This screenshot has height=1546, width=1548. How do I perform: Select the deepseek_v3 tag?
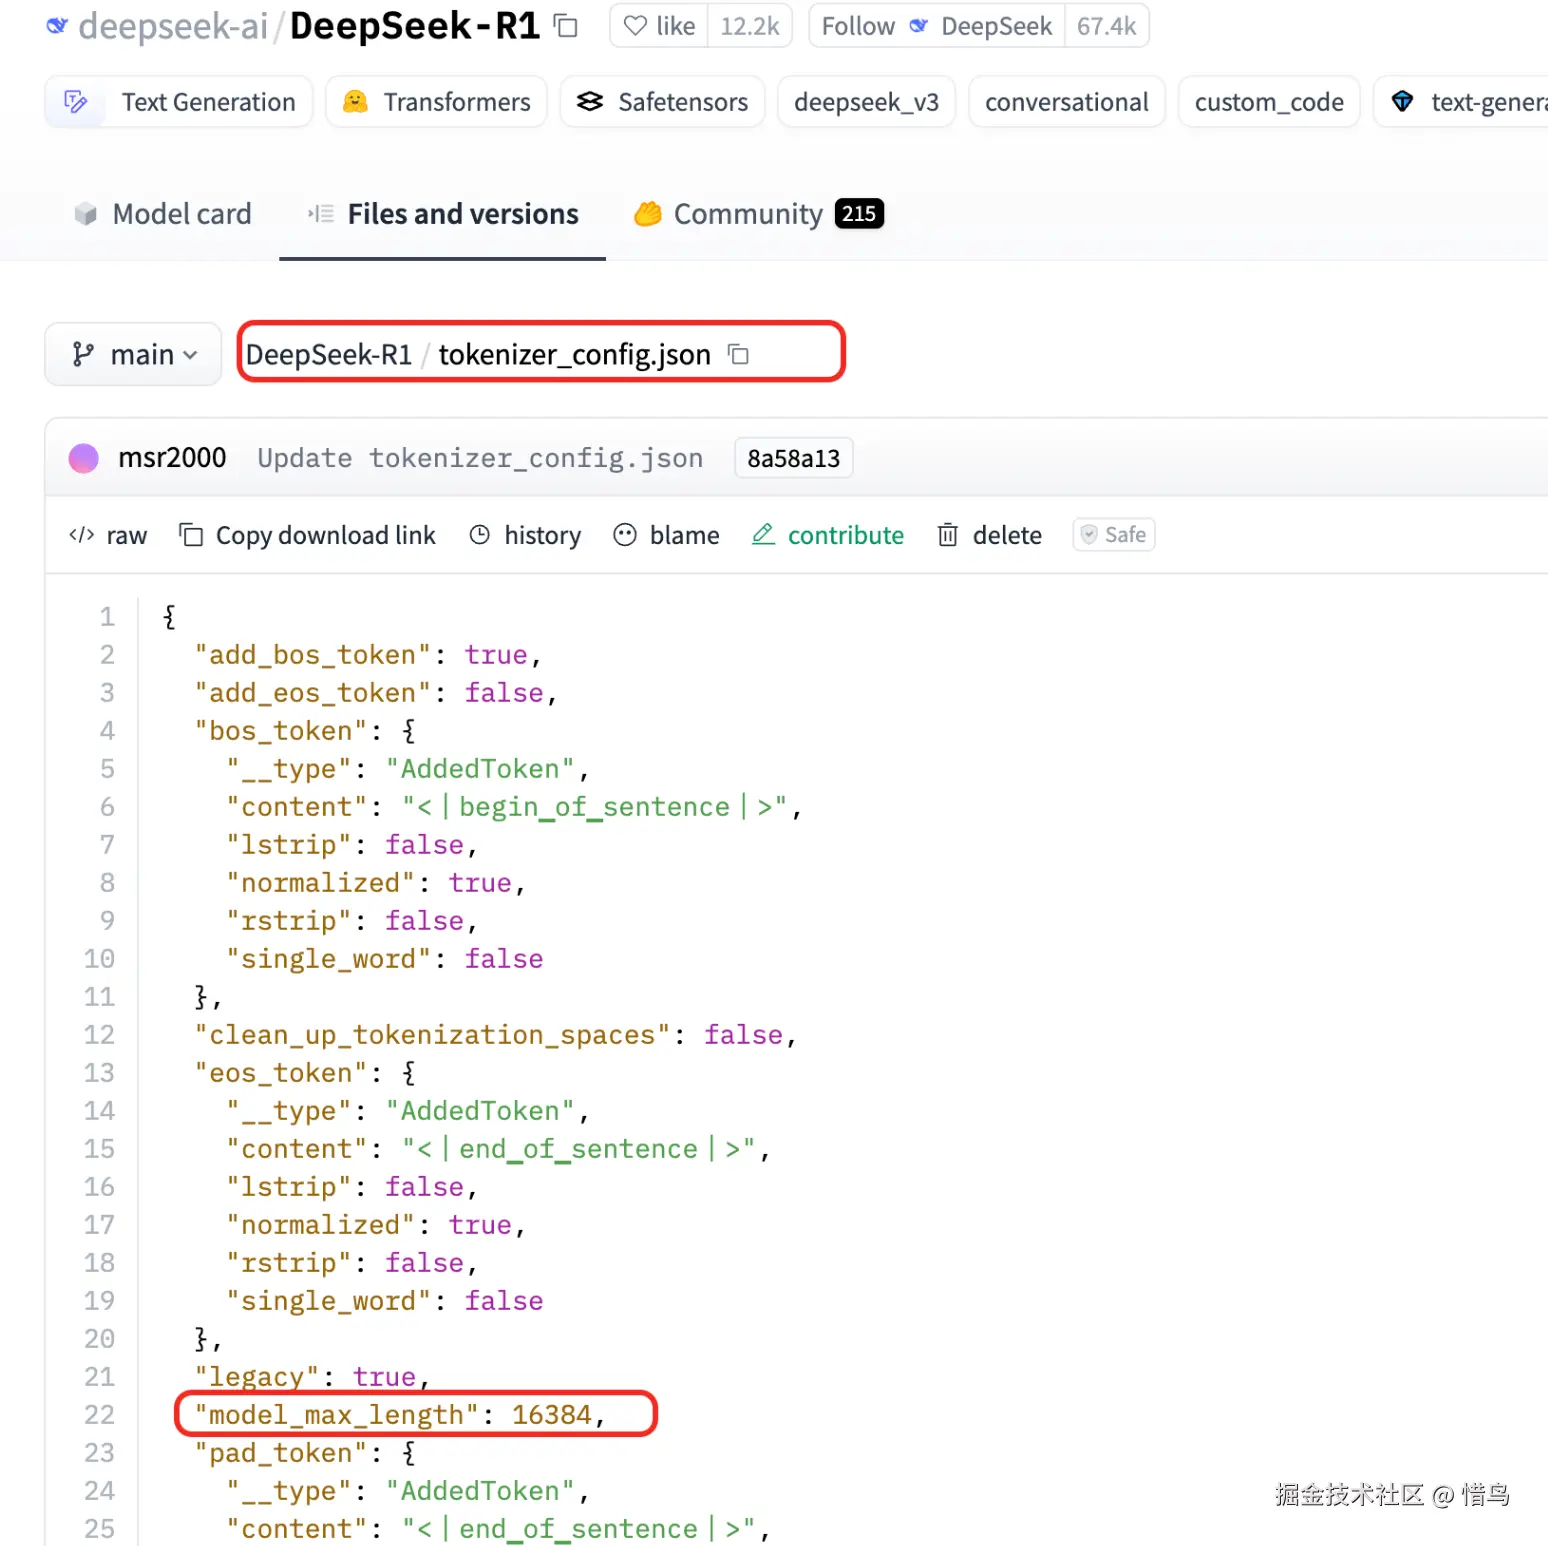(866, 102)
